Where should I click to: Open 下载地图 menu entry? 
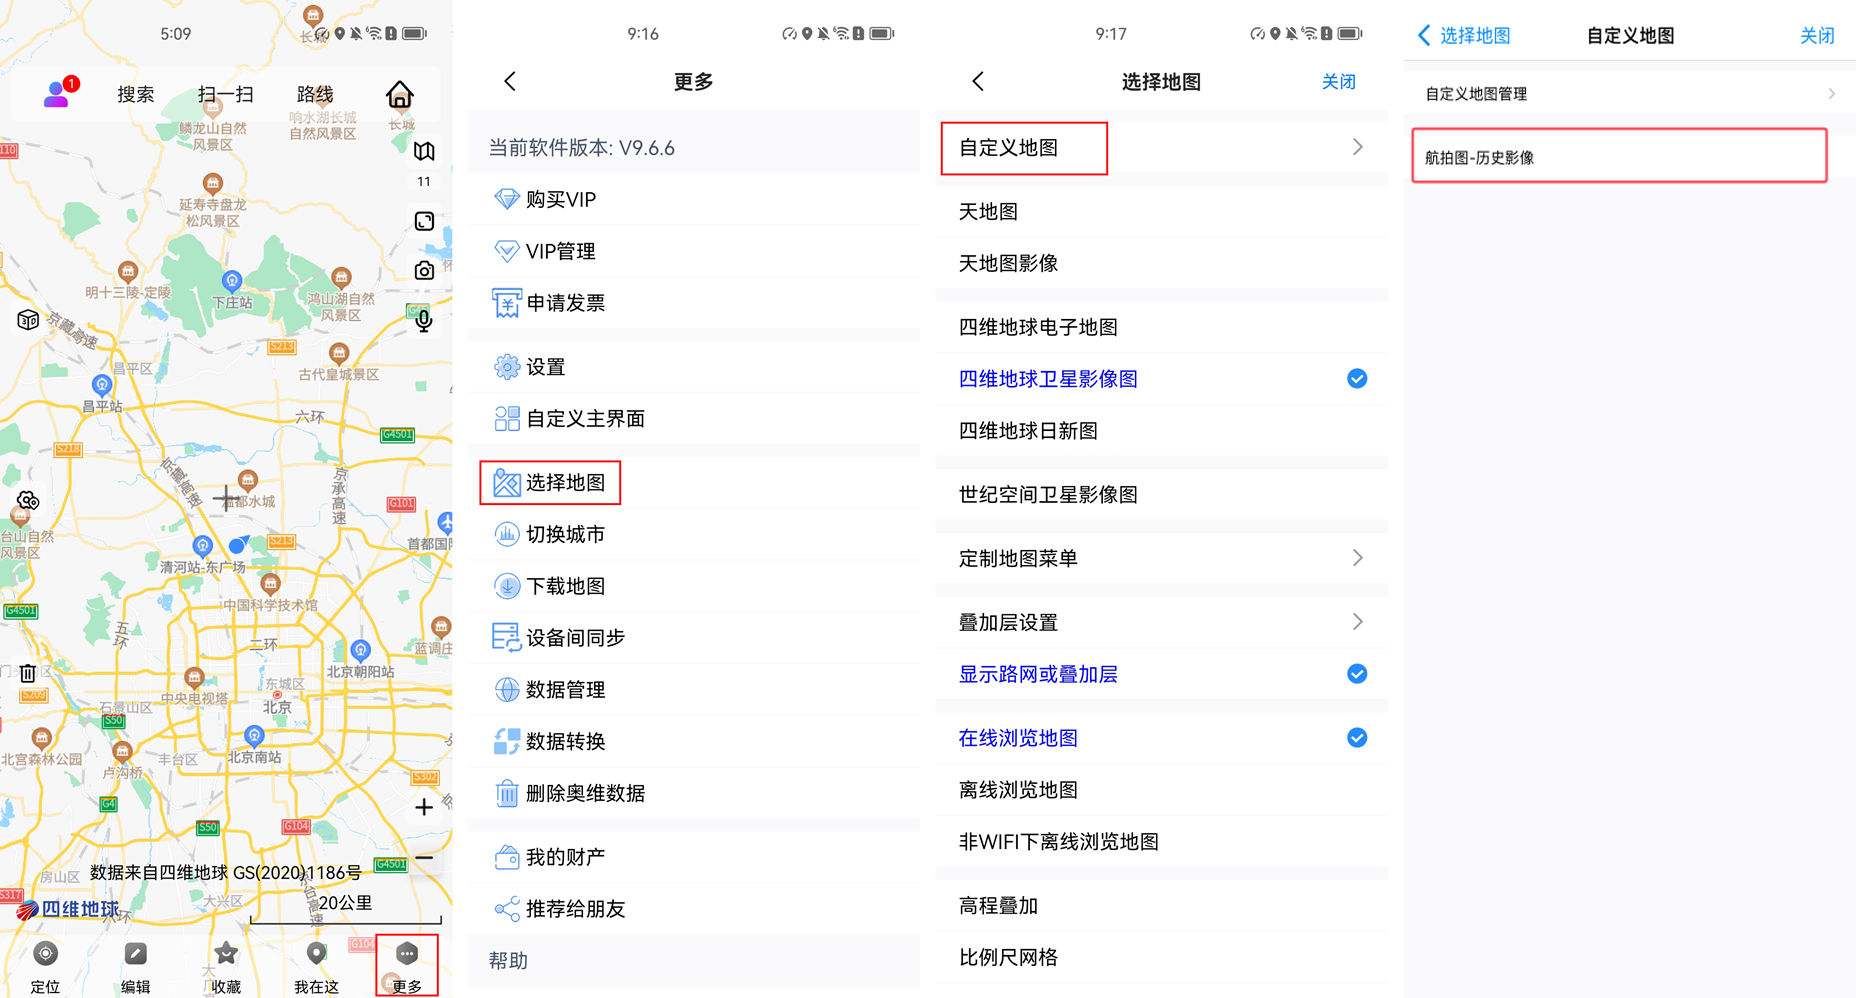coord(565,586)
